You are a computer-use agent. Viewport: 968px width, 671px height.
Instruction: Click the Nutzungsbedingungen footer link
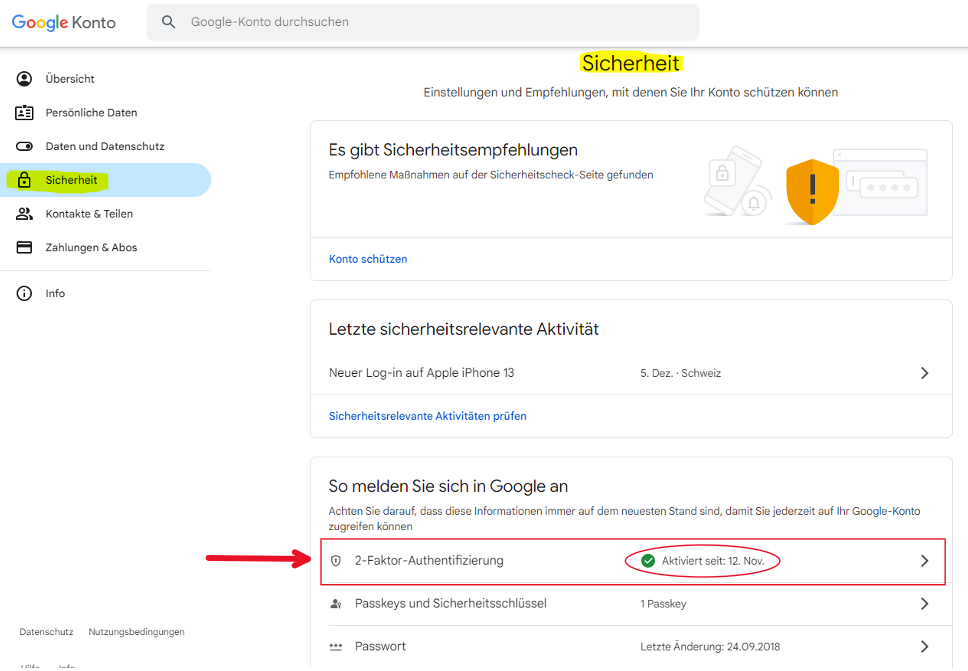(x=136, y=631)
